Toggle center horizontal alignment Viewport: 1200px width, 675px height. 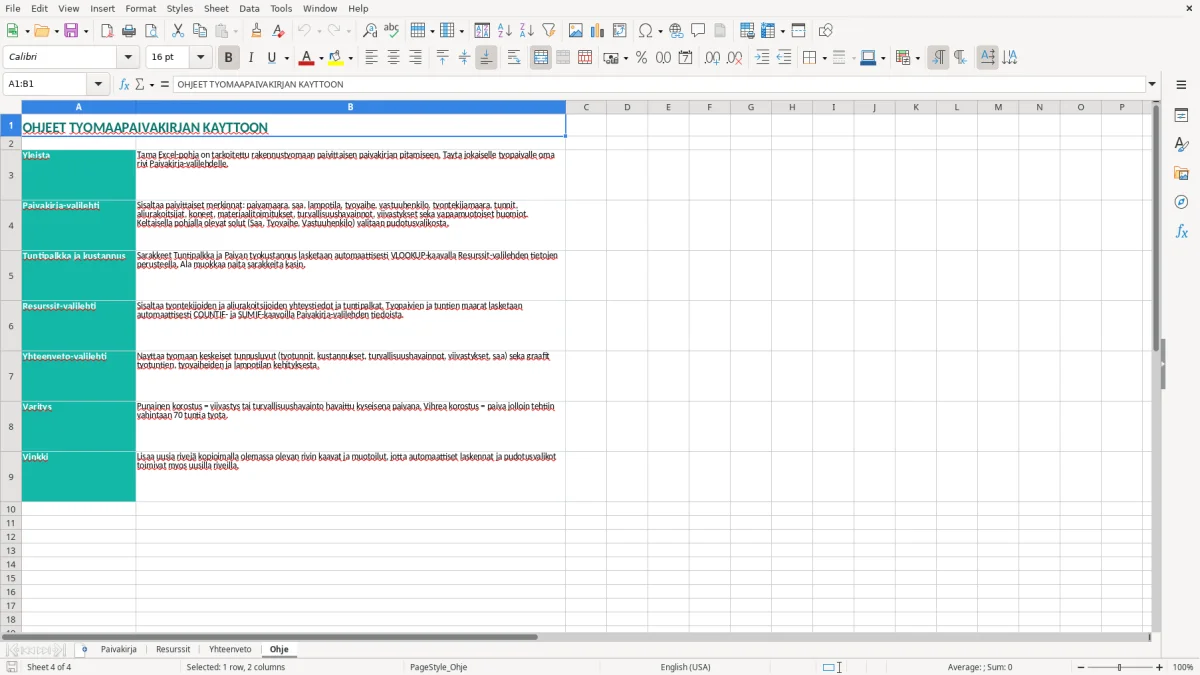pos(393,58)
